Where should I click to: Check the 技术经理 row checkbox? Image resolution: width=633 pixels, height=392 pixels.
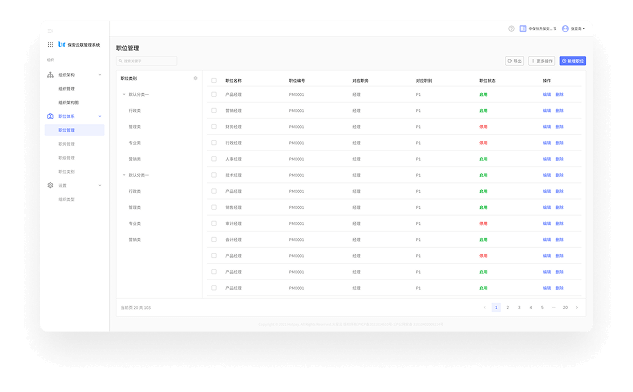tap(214, 175)
